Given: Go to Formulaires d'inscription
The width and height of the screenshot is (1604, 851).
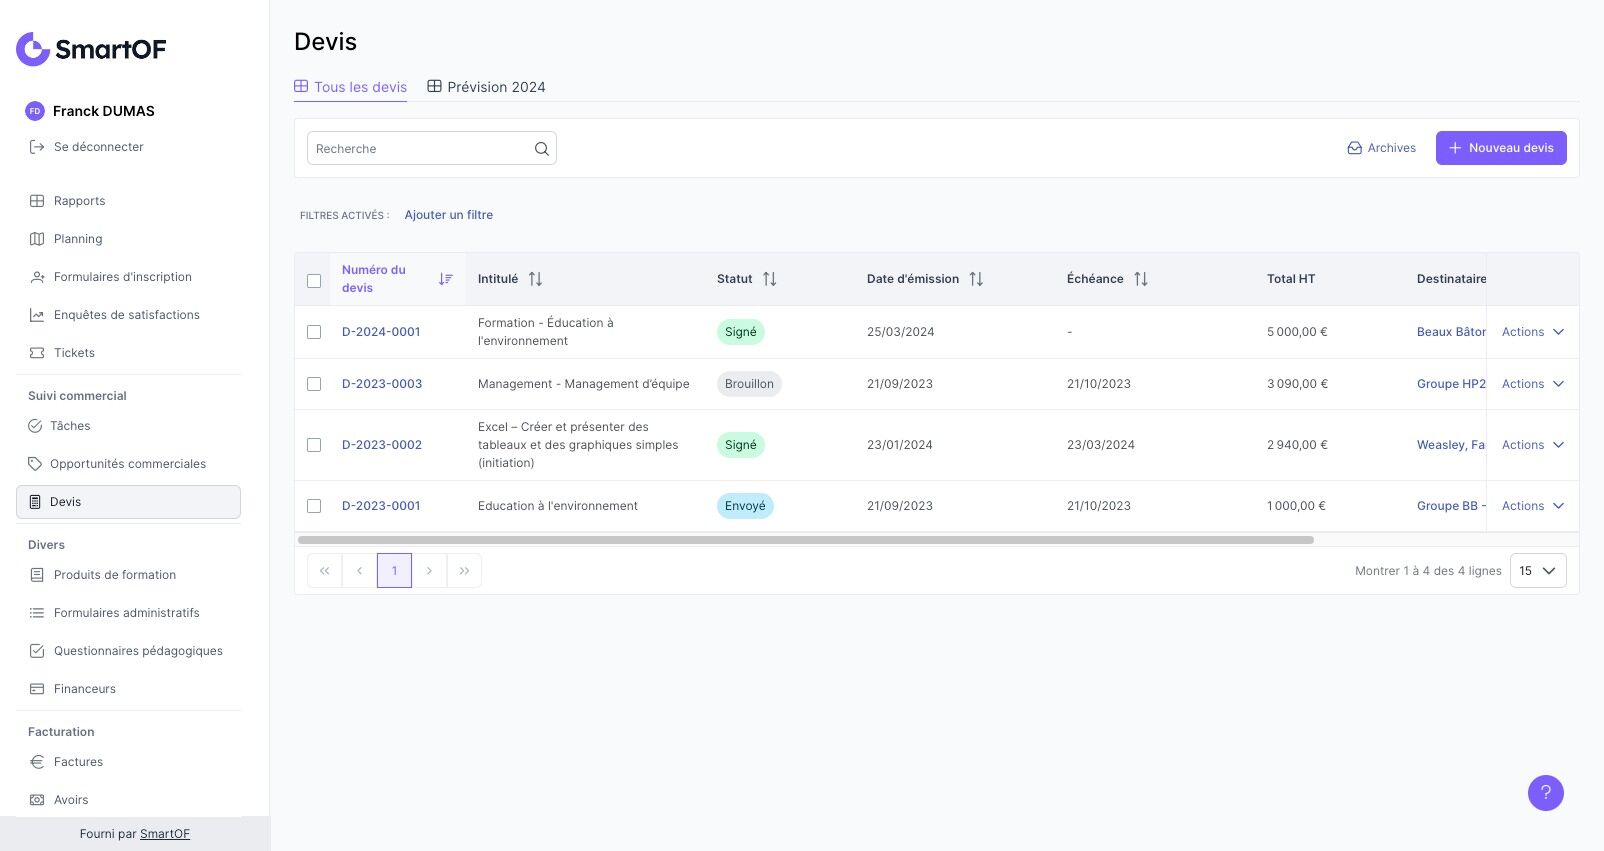Looking at the screenshot, I should tap(122, 277).
